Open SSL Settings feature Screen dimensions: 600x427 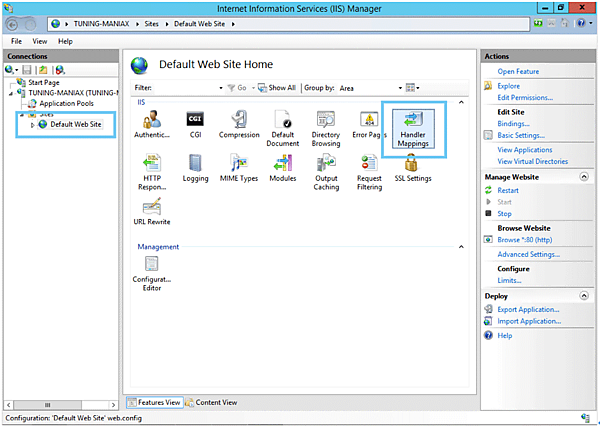point(412,166)
